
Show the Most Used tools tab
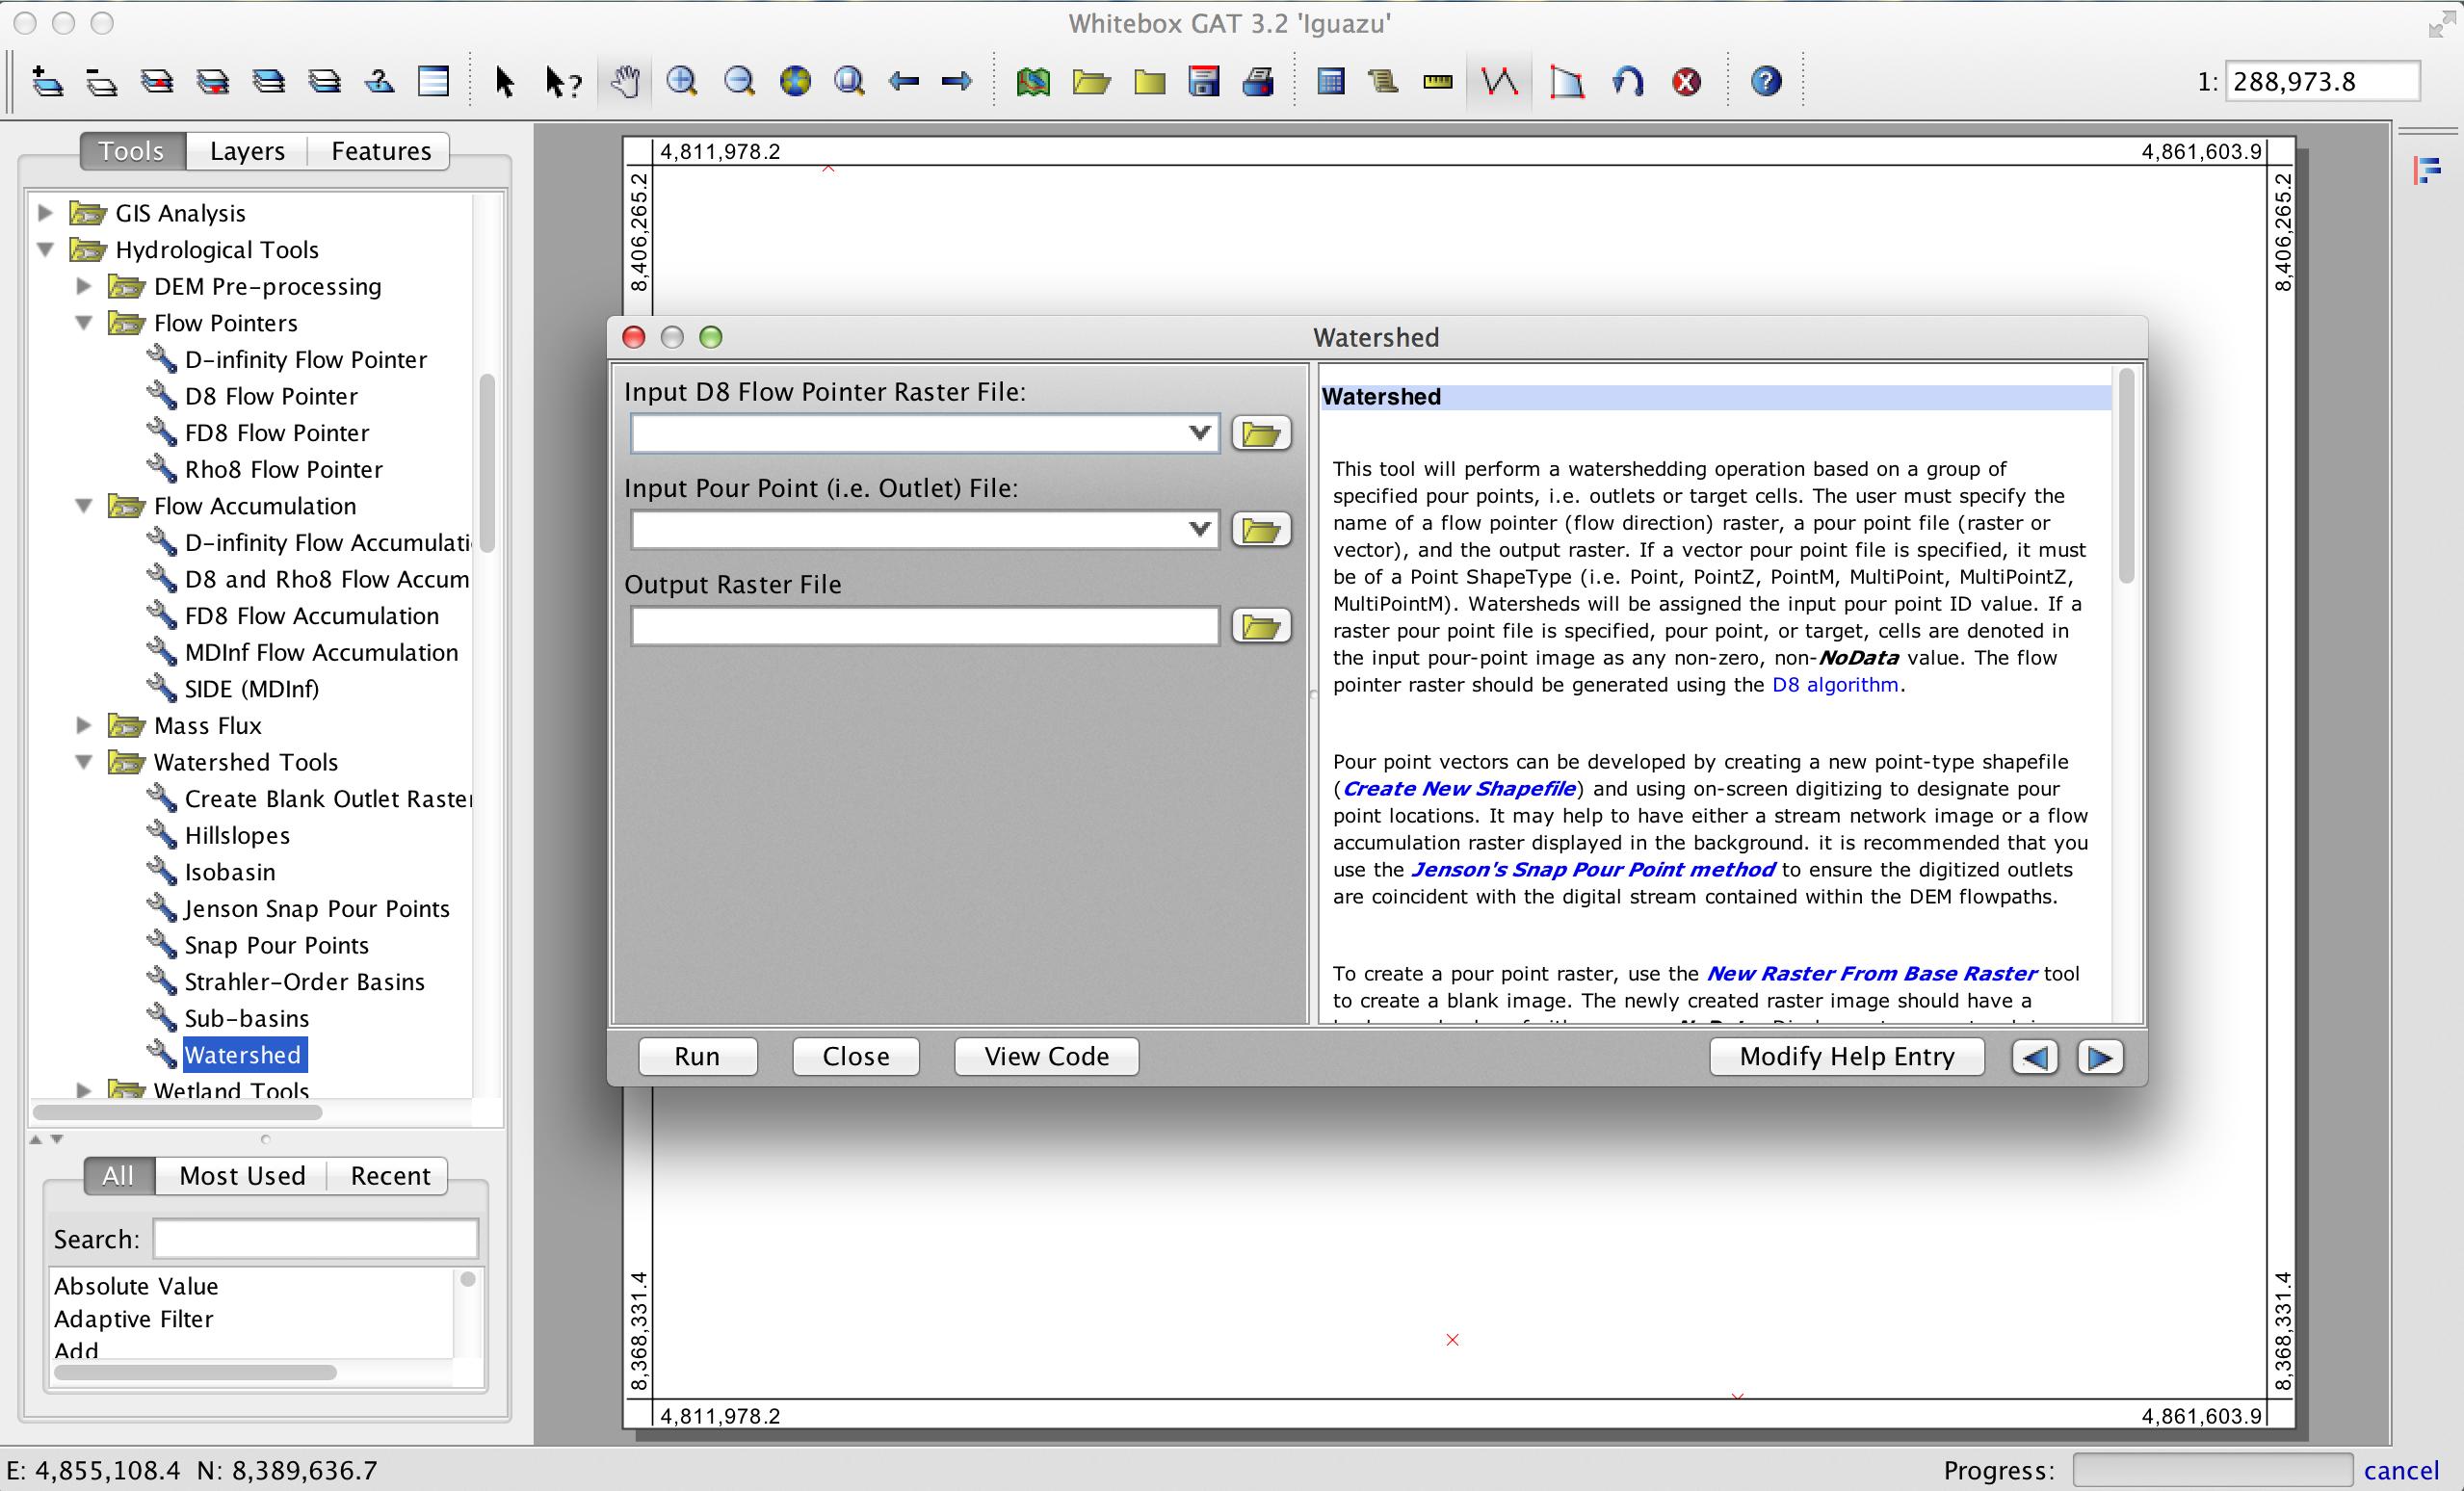click(x=242, y=1175)
